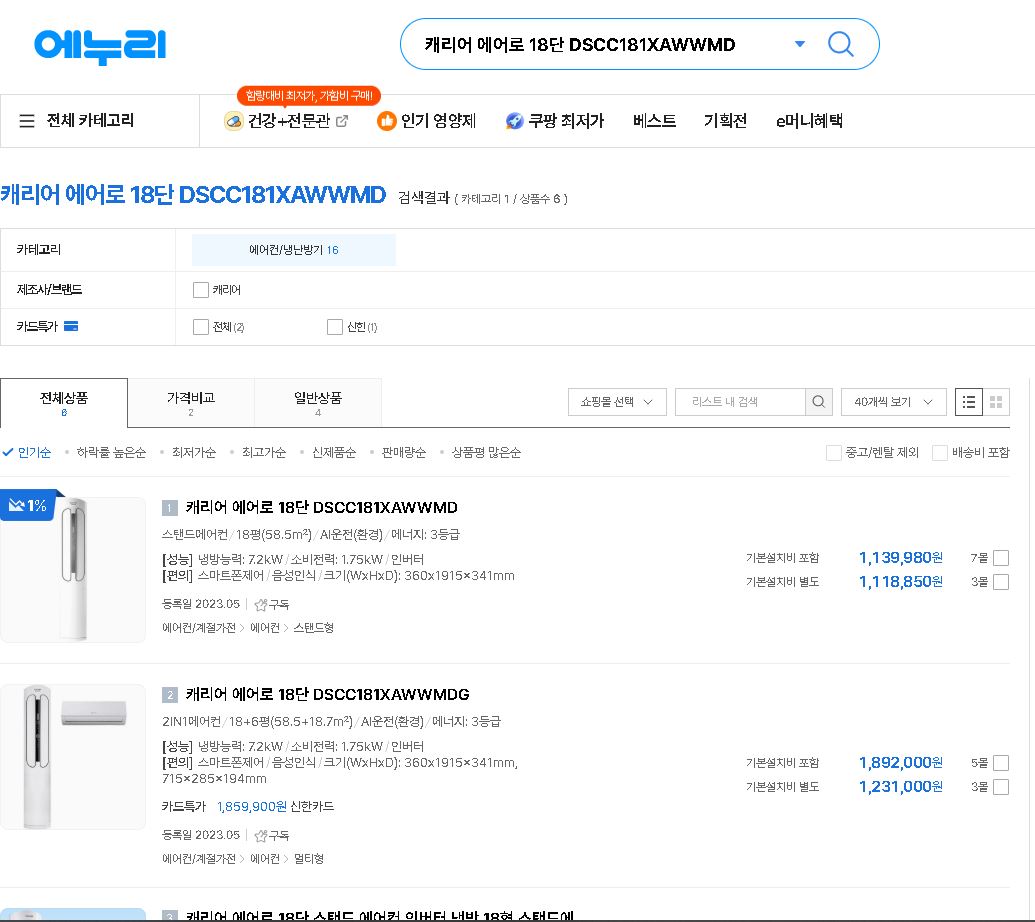Open 기획전 menu
1035x922 pixels.
(x=725, y=121)
